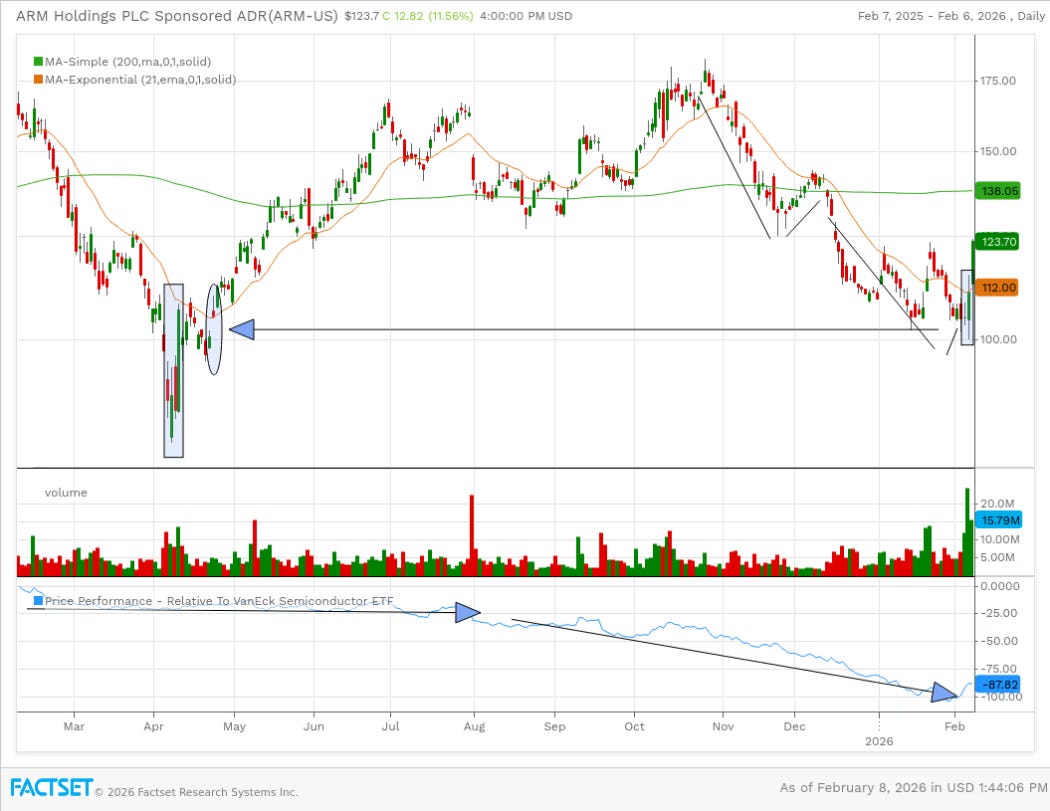The width and height of the screenshot is (1050, 811).
Task: Click the May label on time axis
Action: point(234,726)
